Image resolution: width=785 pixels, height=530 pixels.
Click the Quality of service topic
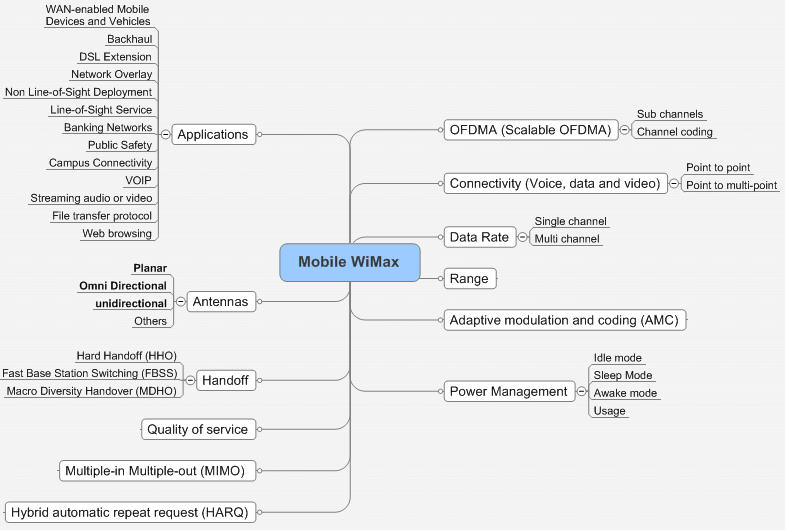(198, 429)
